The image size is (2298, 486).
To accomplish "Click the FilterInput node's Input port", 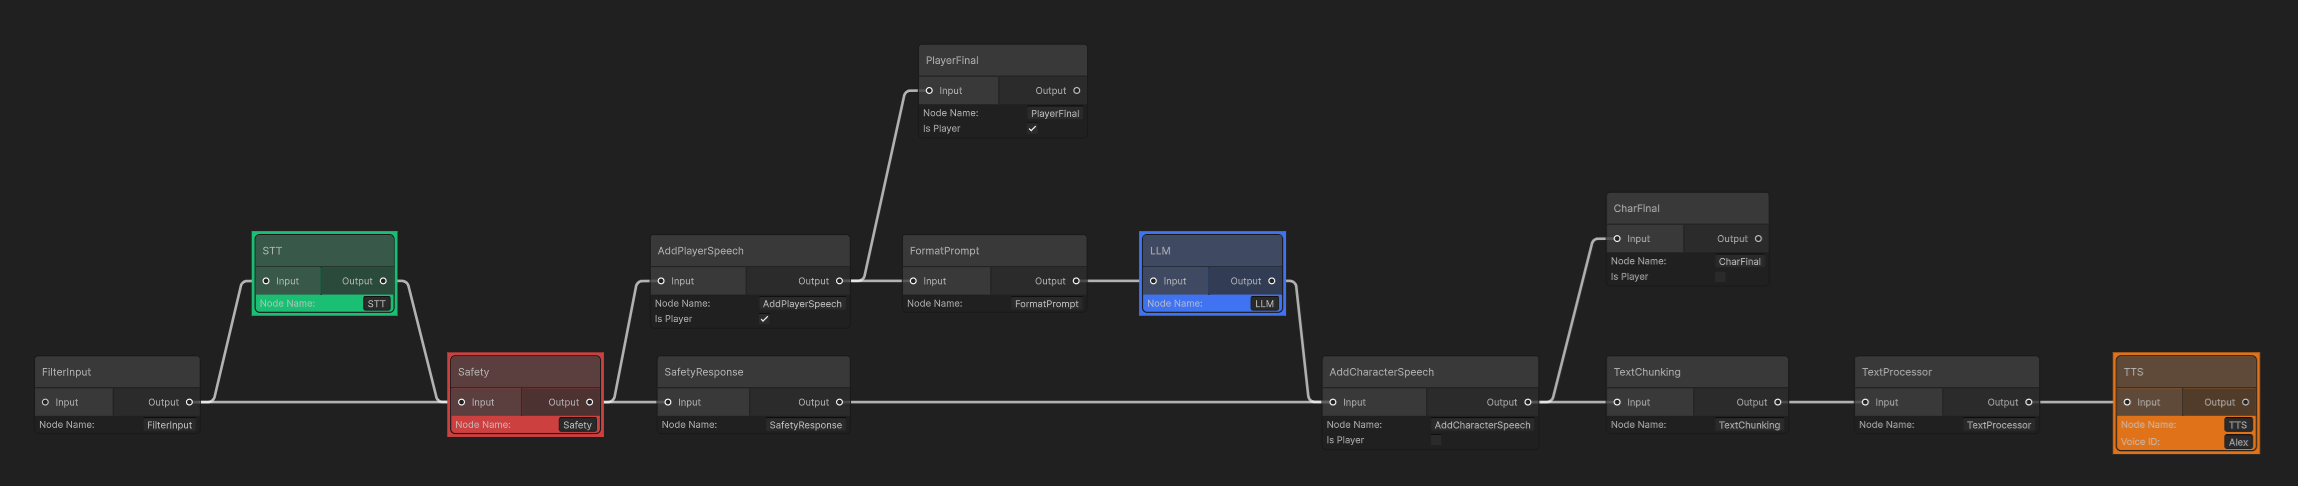I will click(45, 402).
